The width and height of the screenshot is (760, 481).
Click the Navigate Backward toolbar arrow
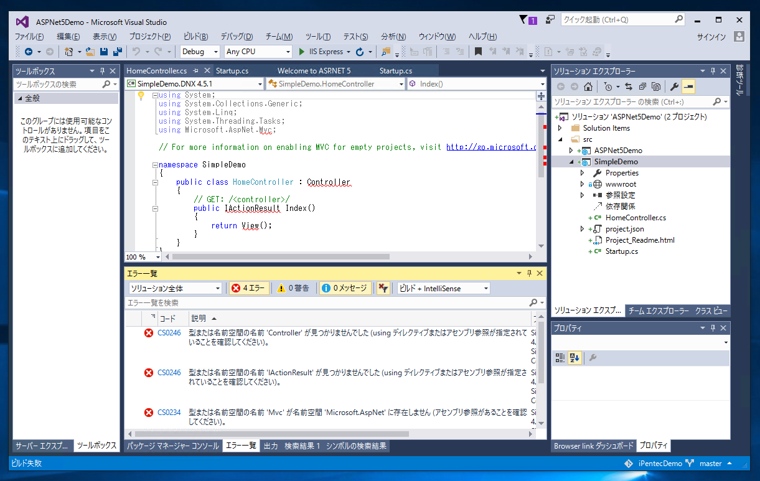pyautogui.click(x=29, y=51)
